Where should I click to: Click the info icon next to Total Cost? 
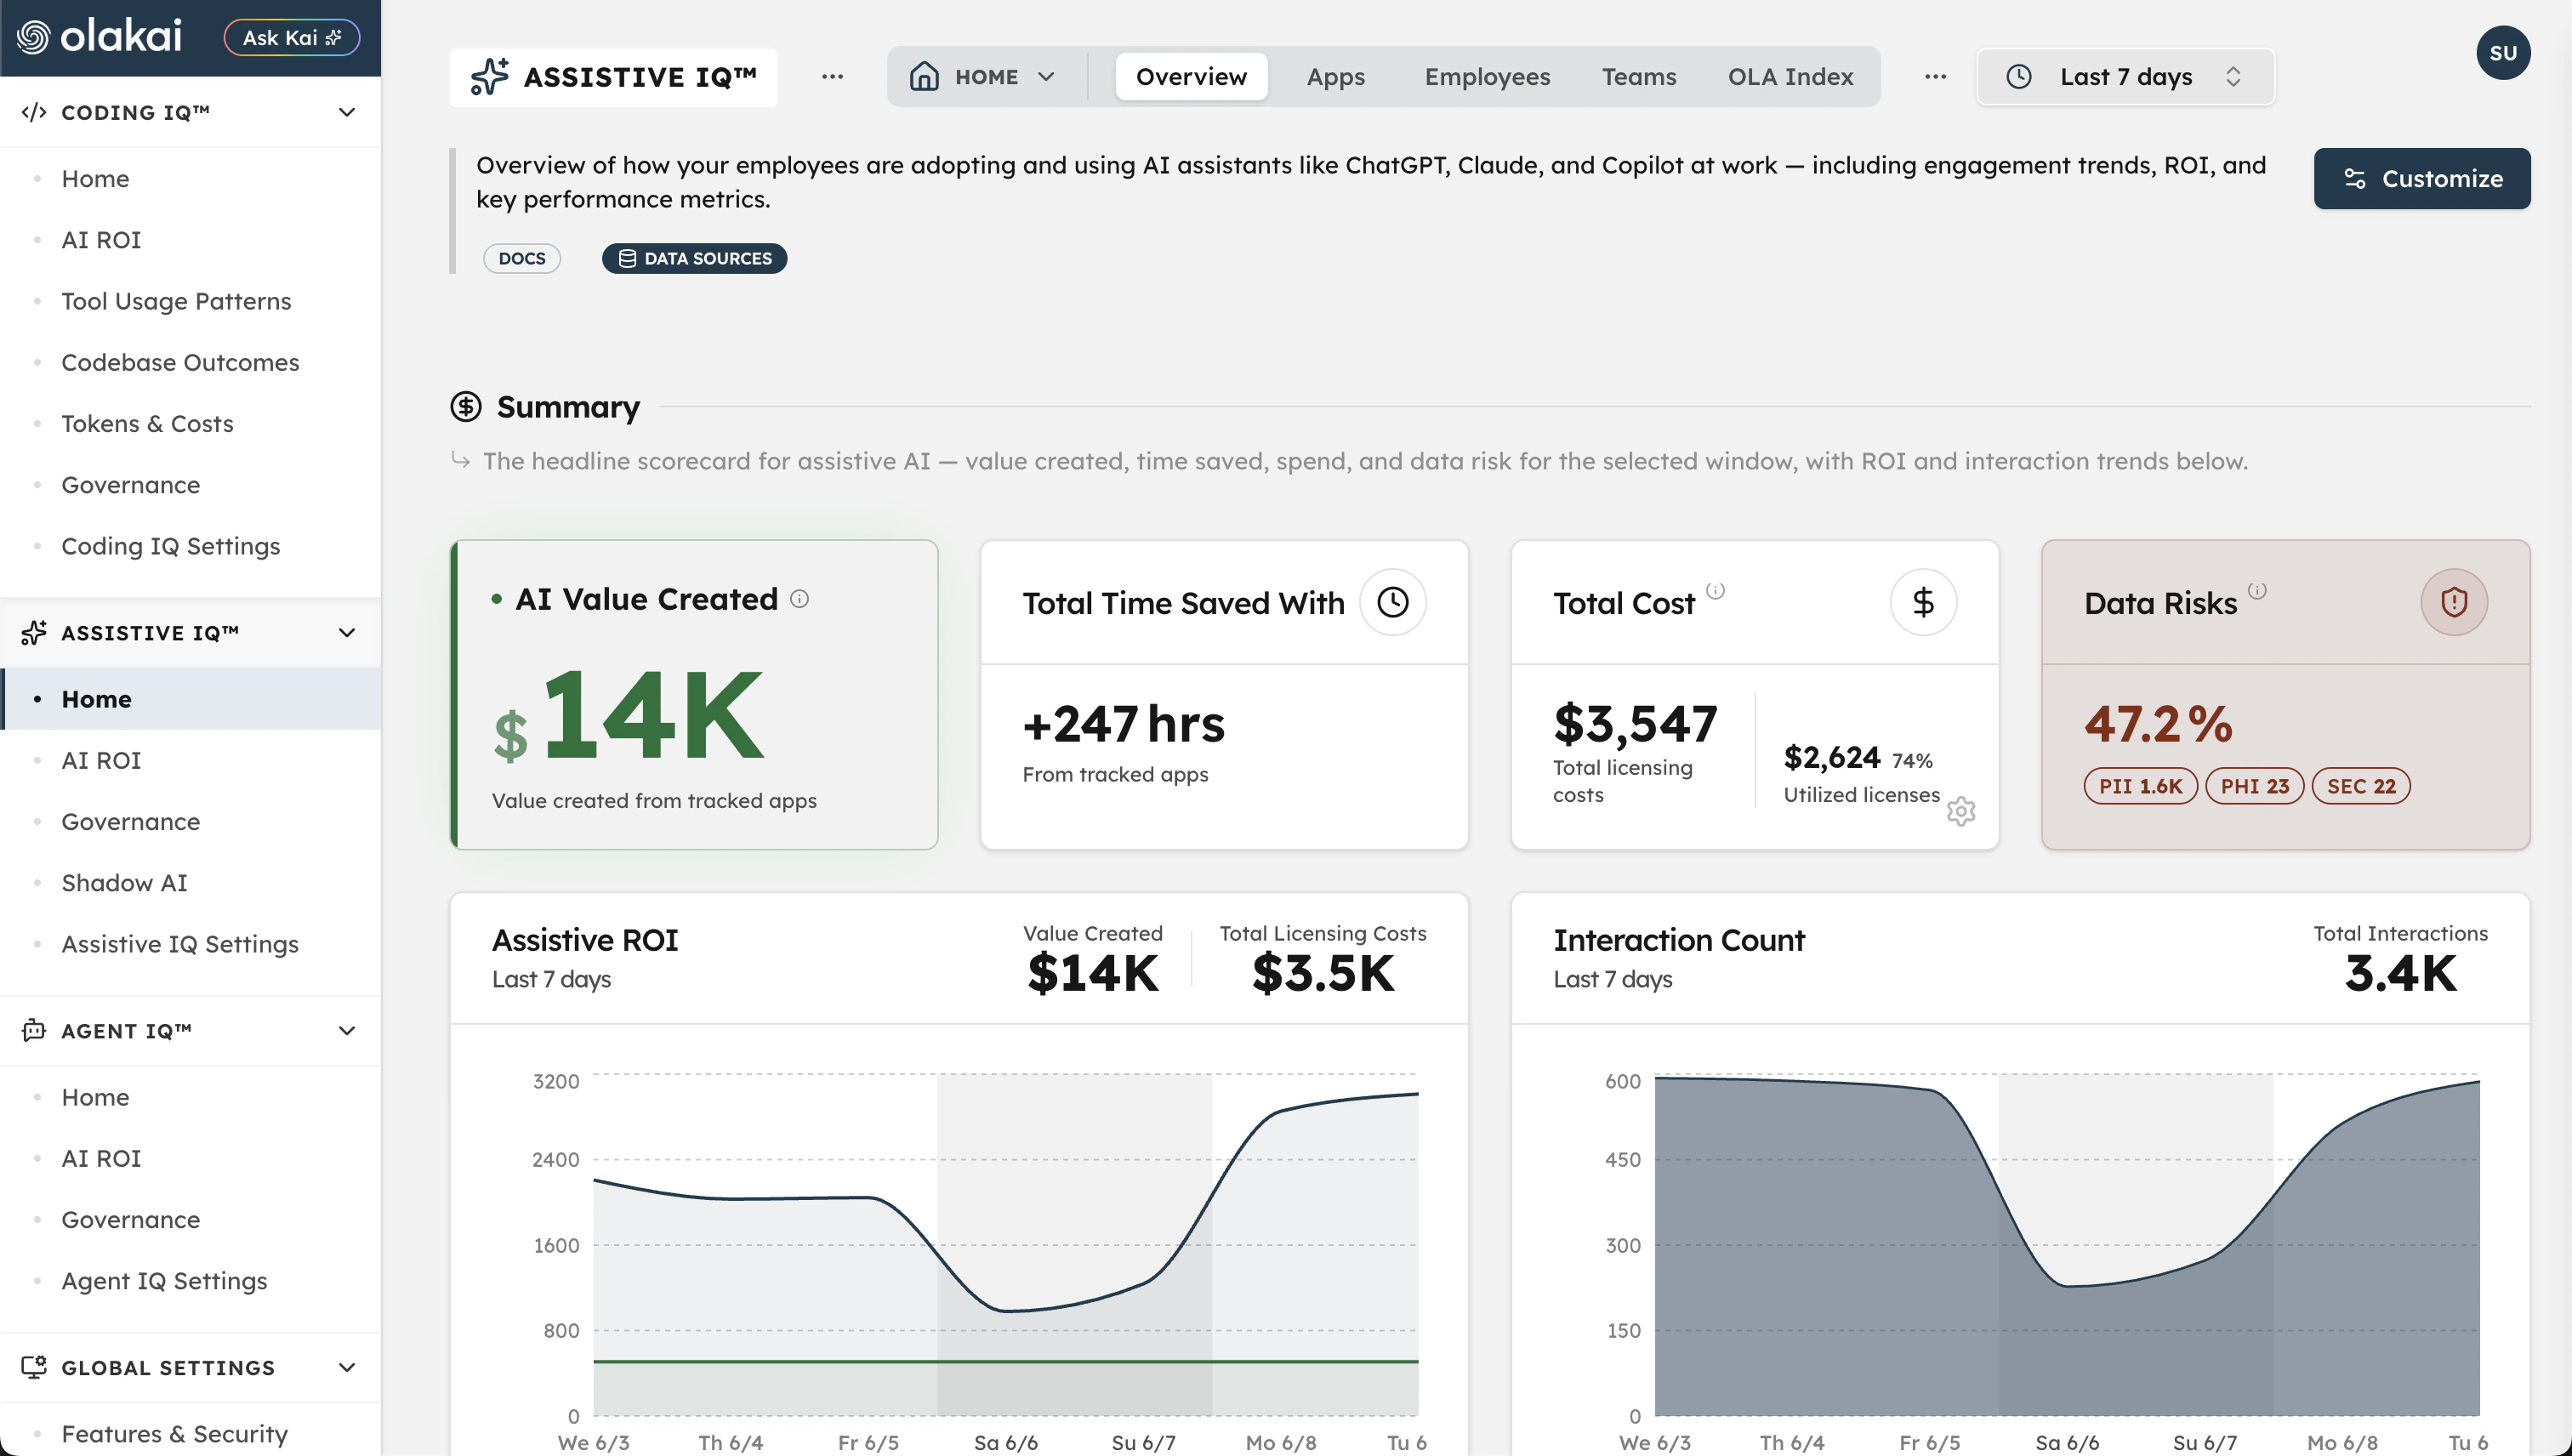tap(1715, 590)
